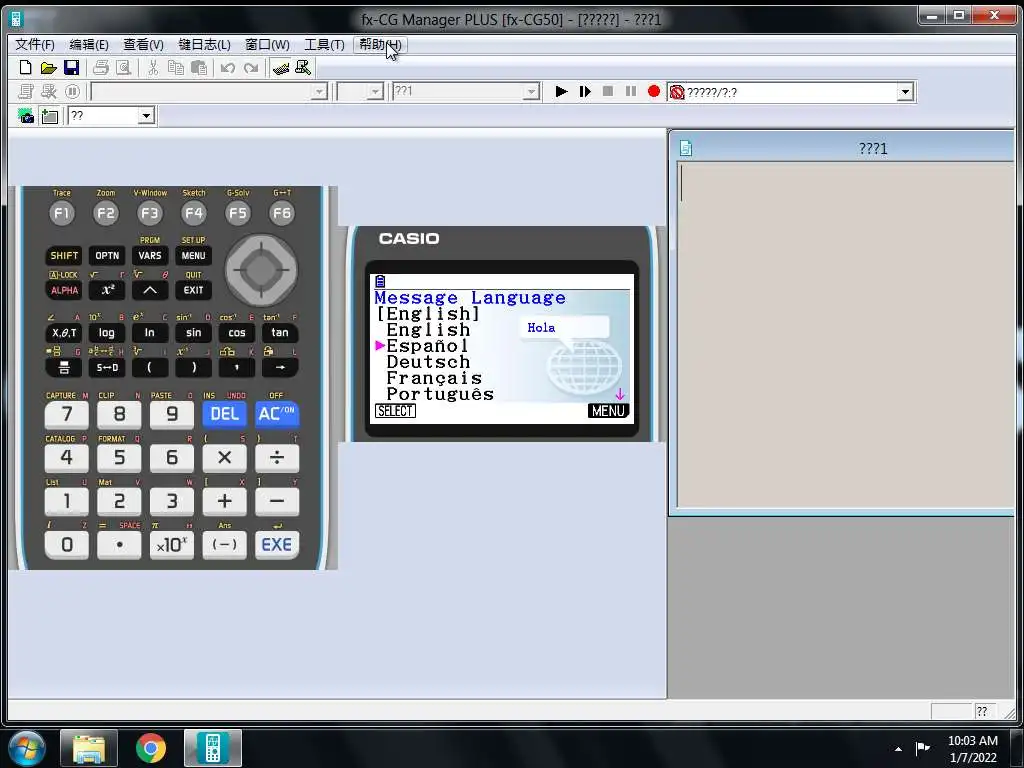Click the green add-panel icon beside camera

pos(50,116)
